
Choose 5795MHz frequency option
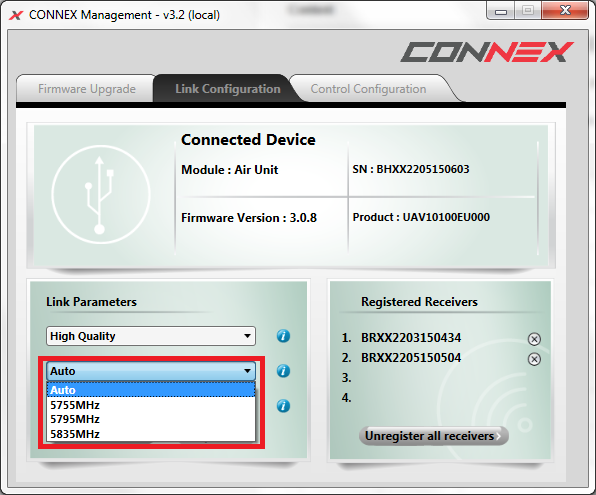point(151,419)
